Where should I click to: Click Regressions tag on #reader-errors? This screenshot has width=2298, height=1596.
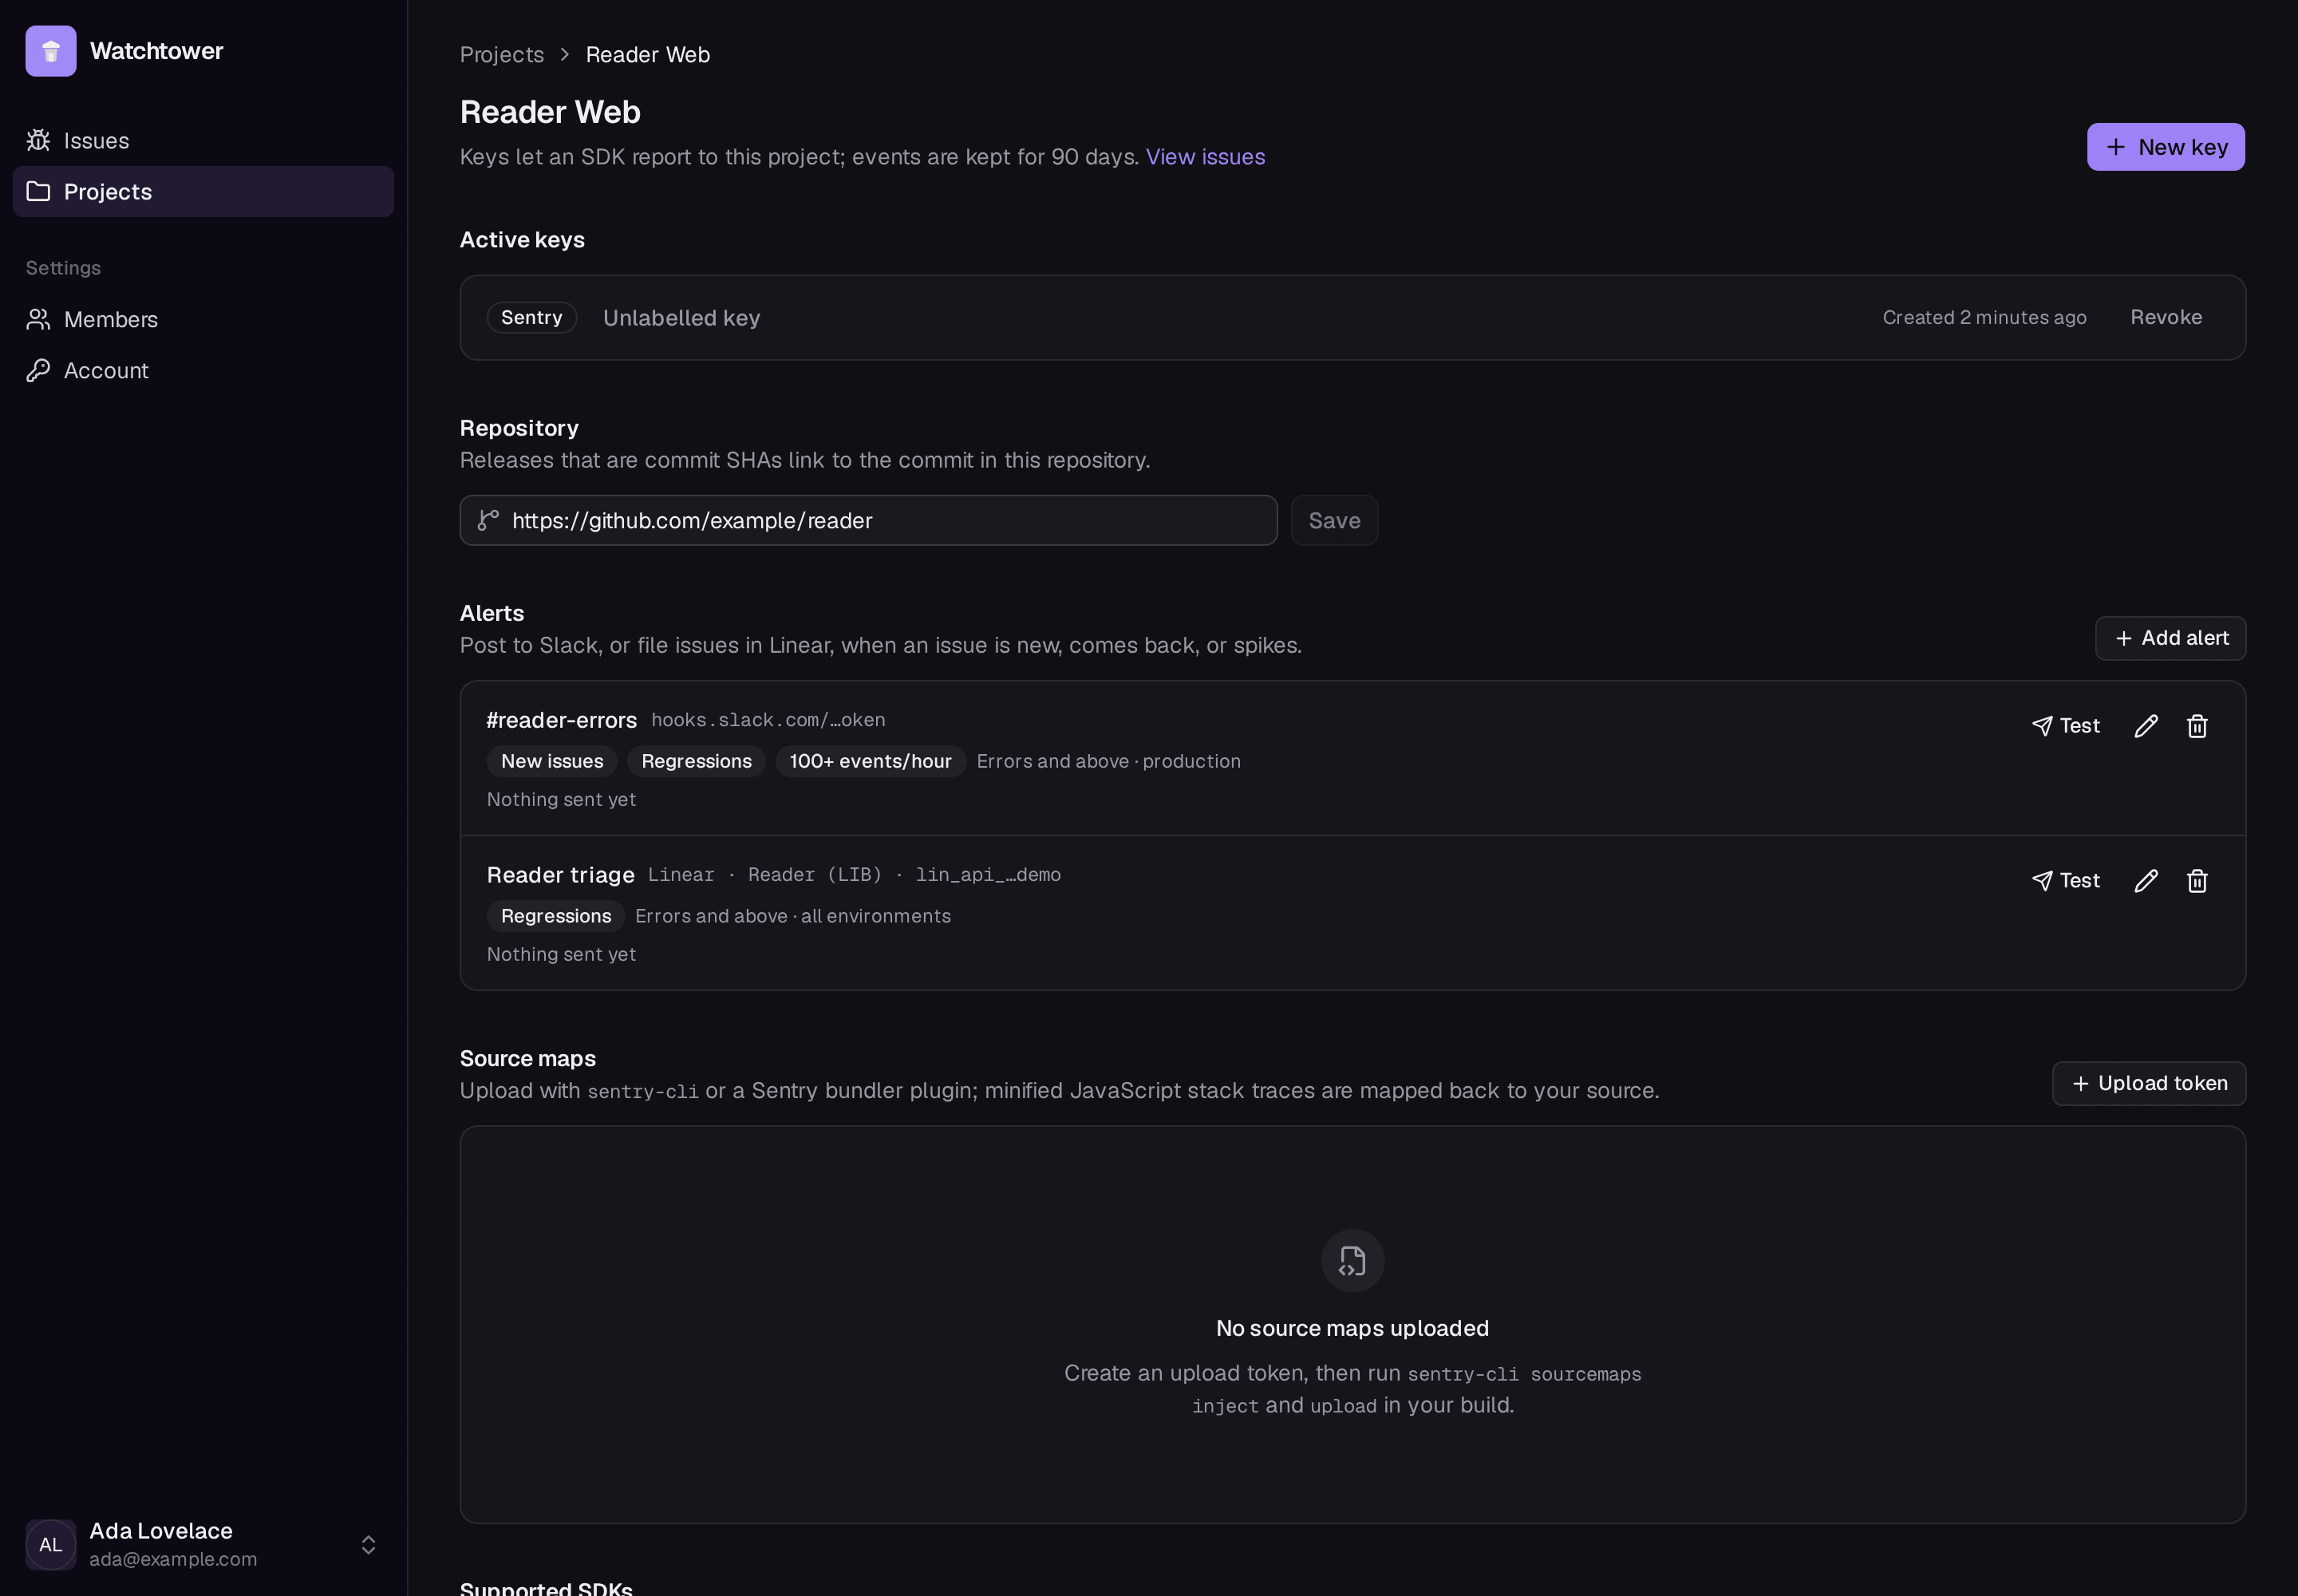click(x=696, y=762)
